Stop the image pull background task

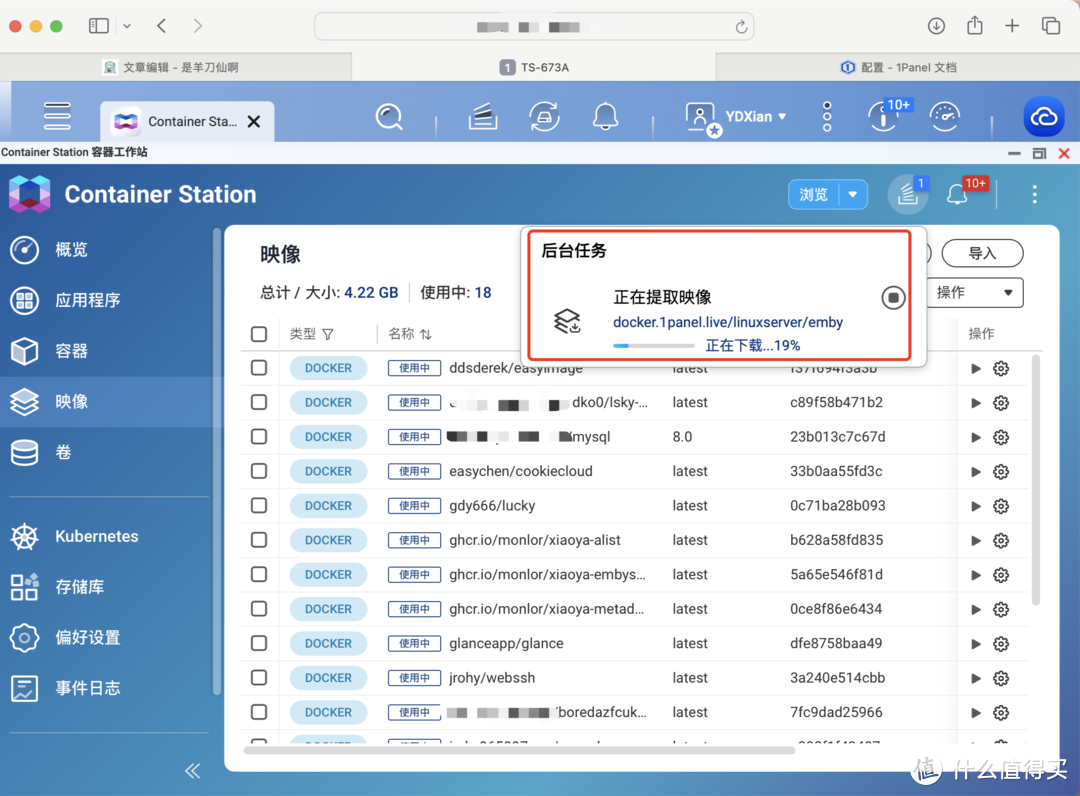pos(893,298)
